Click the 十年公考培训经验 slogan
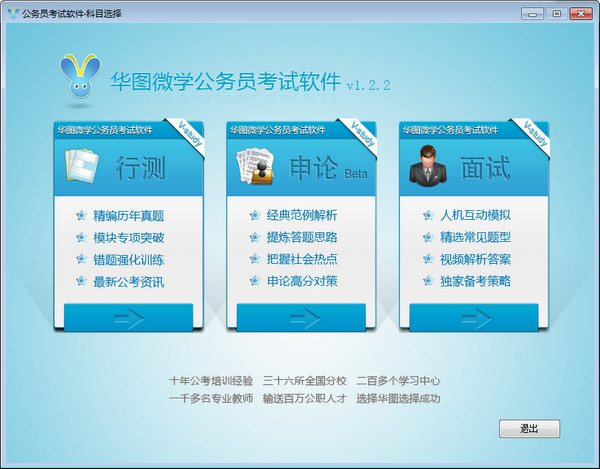This screenshot has height=469, width=600. (x=211, y=381)
